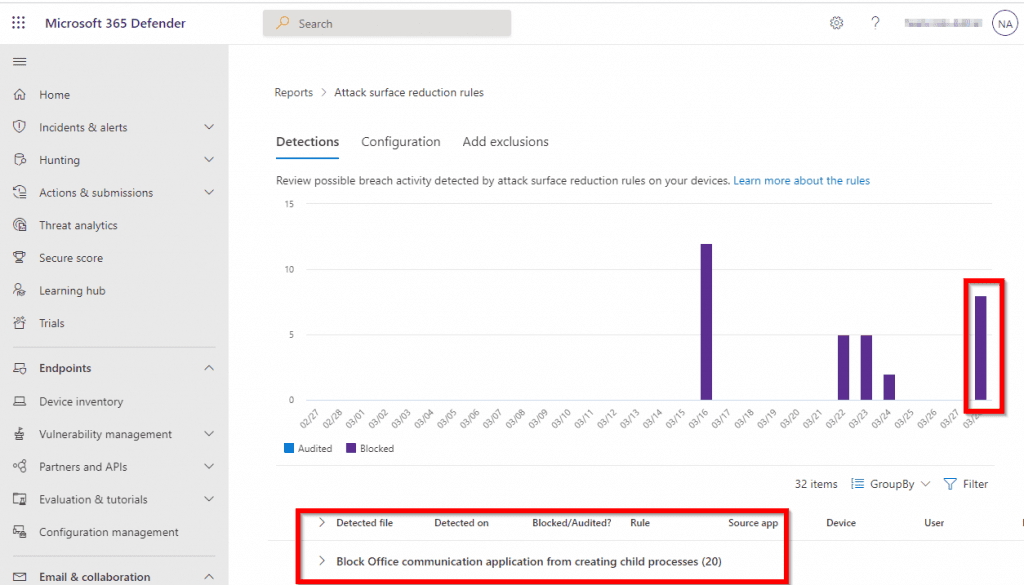Click the Evaluation & tutorials icon
Image resolution: width=1024 pixels, height=585 pixels.
[x=20, y=499]
